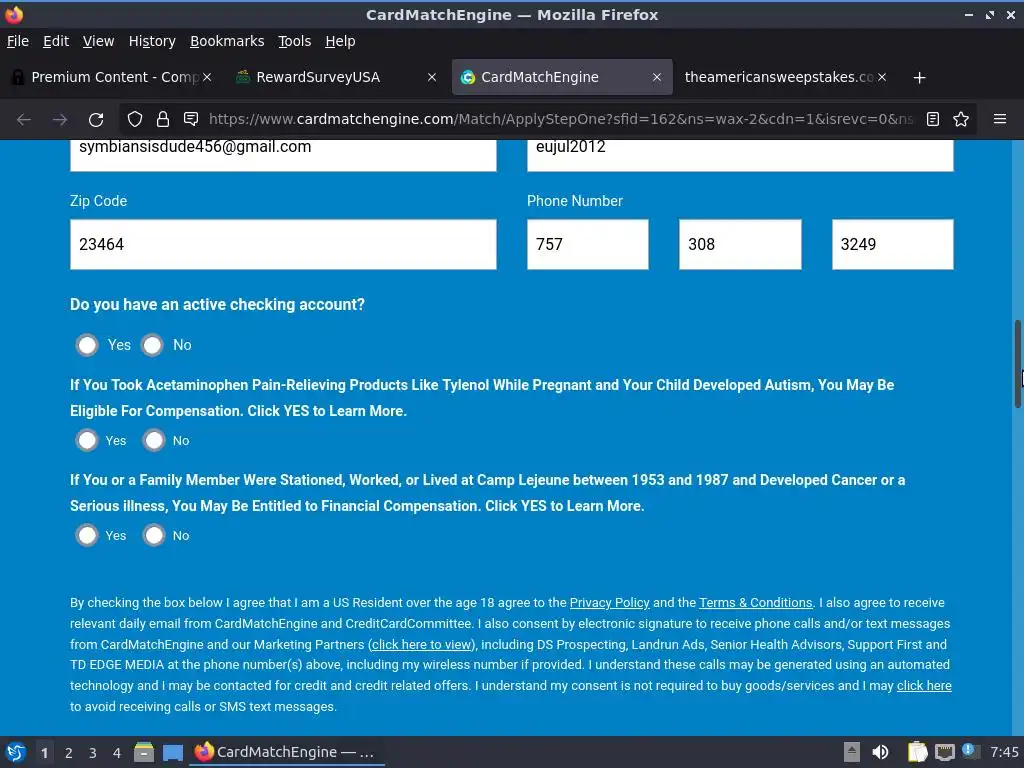Open the tracking protection shield icon

(135, 119)
